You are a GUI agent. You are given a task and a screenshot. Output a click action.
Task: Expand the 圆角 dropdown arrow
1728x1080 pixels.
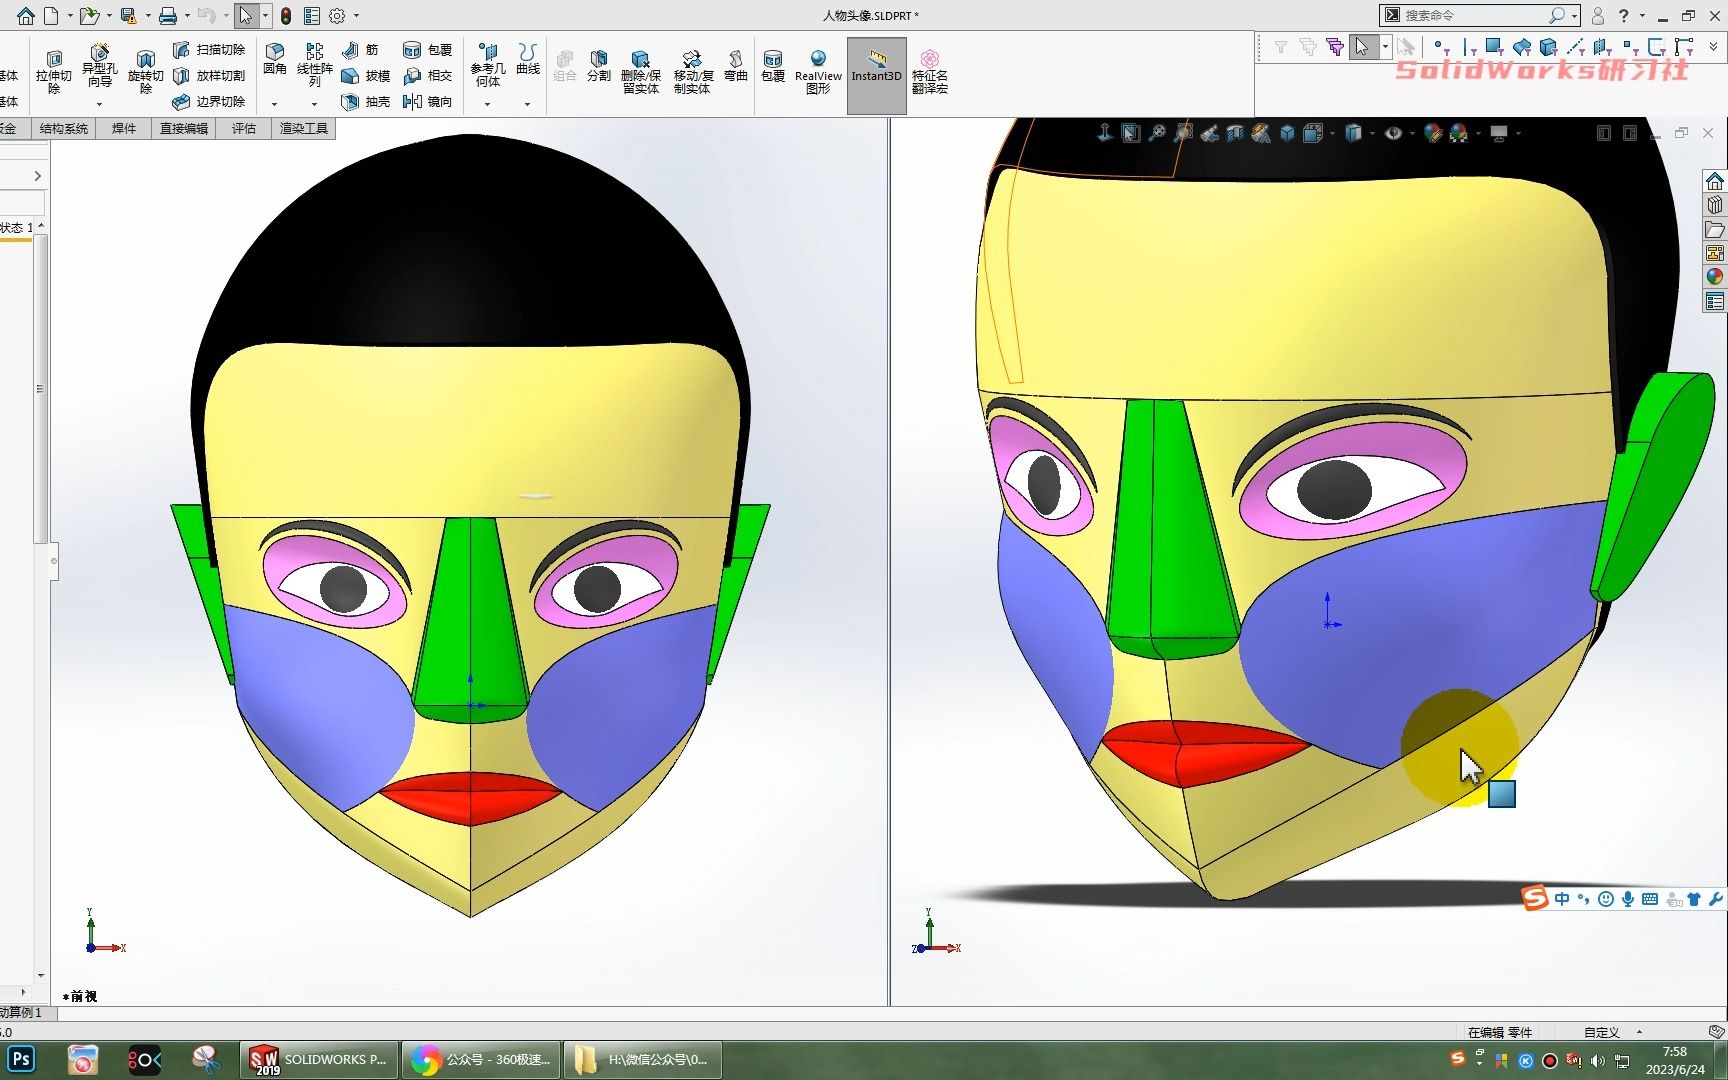click(x=274, y=104)
